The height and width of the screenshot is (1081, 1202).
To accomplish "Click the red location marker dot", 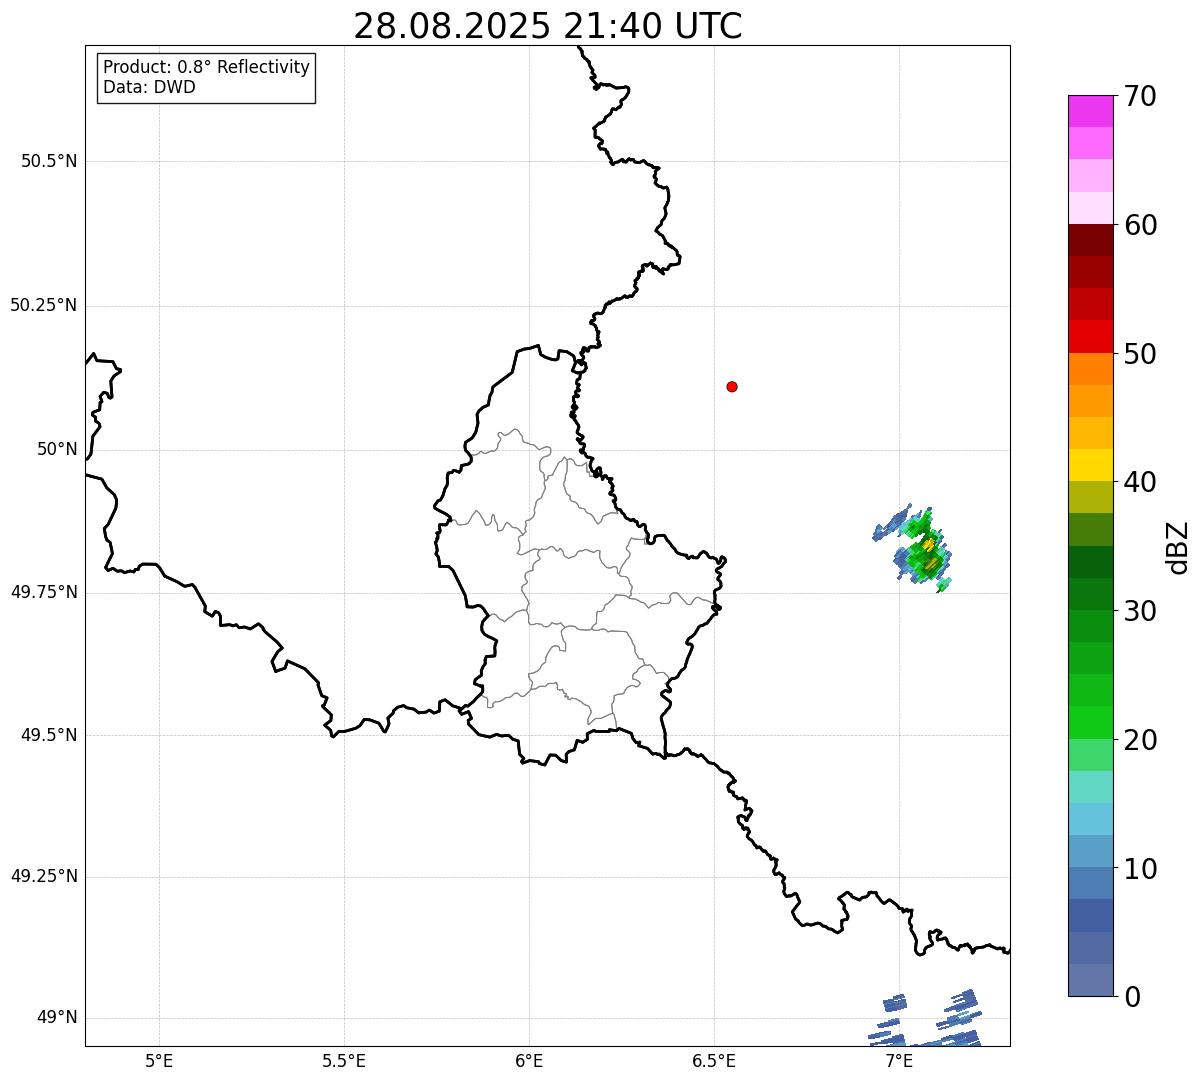I will tap(732, 386).
